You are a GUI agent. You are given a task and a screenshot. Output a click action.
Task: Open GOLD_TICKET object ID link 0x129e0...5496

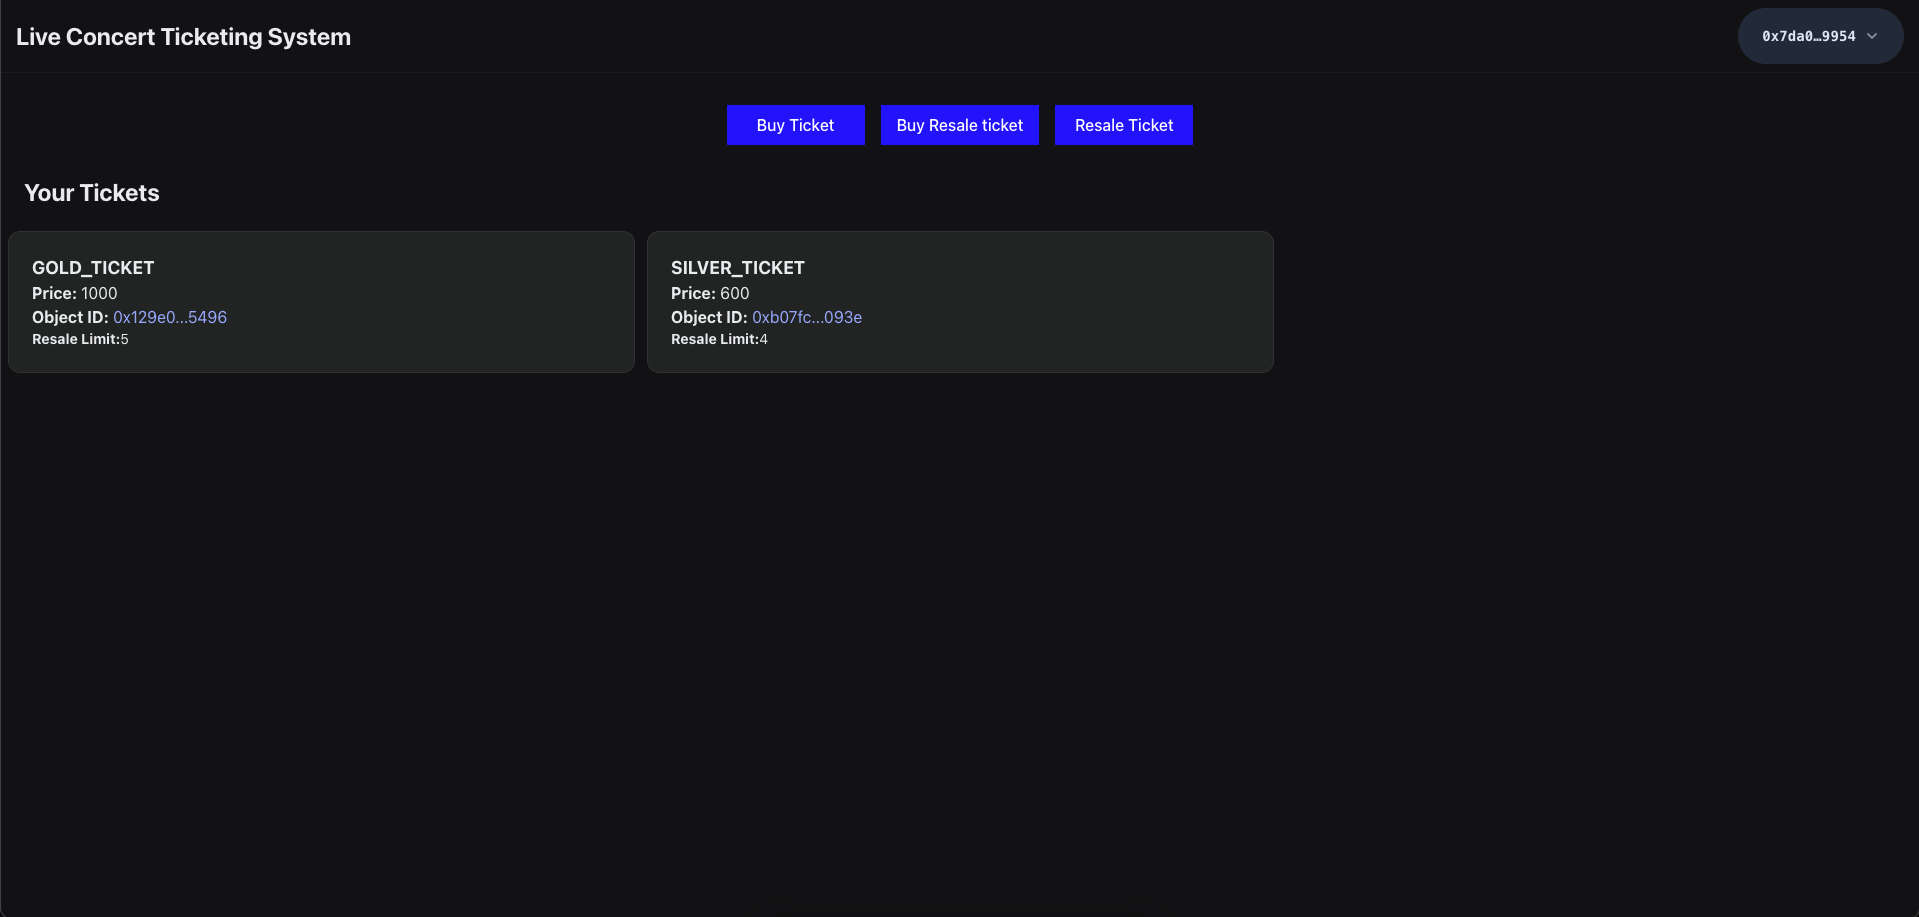coord(170,317)
